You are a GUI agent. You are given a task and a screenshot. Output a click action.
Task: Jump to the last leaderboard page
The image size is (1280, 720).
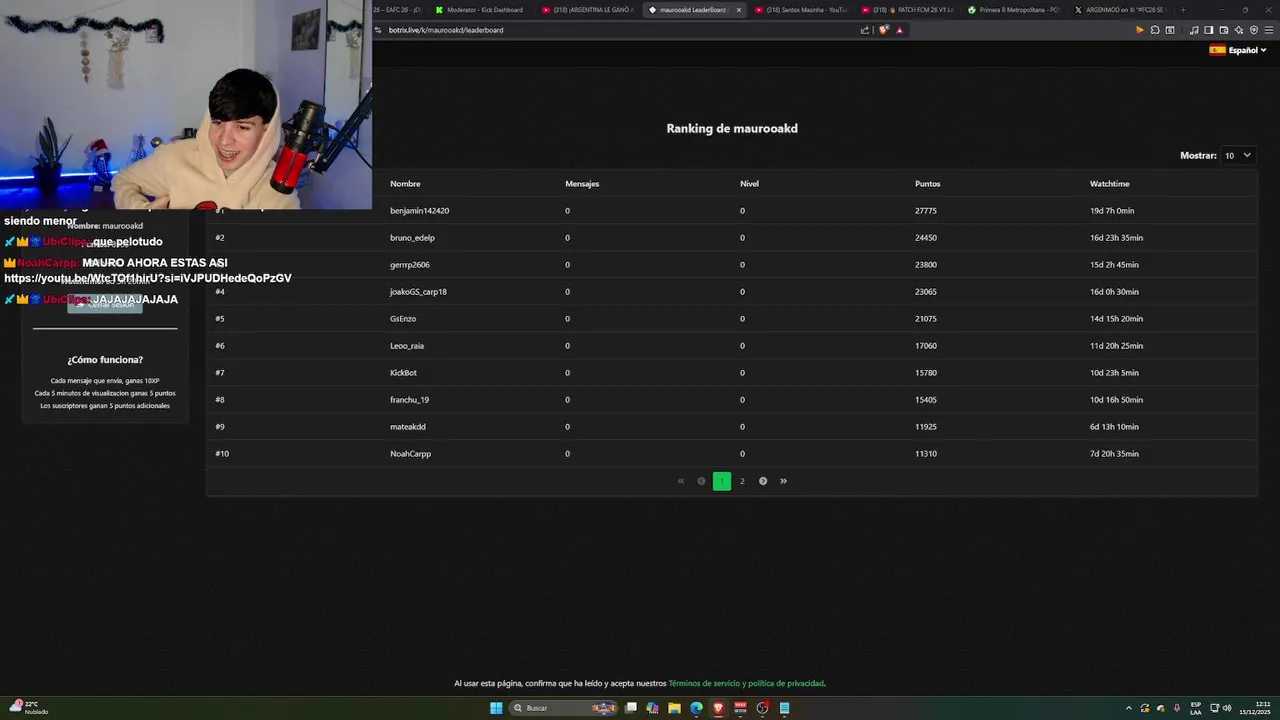coord(783,481)
